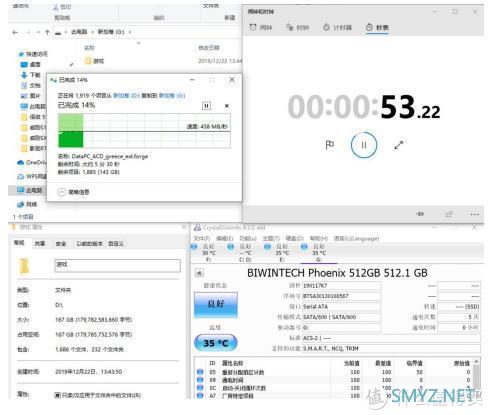Click the folder name field containing 游戏
This screenshot has width=488, height=415.
tap(117, 266)
